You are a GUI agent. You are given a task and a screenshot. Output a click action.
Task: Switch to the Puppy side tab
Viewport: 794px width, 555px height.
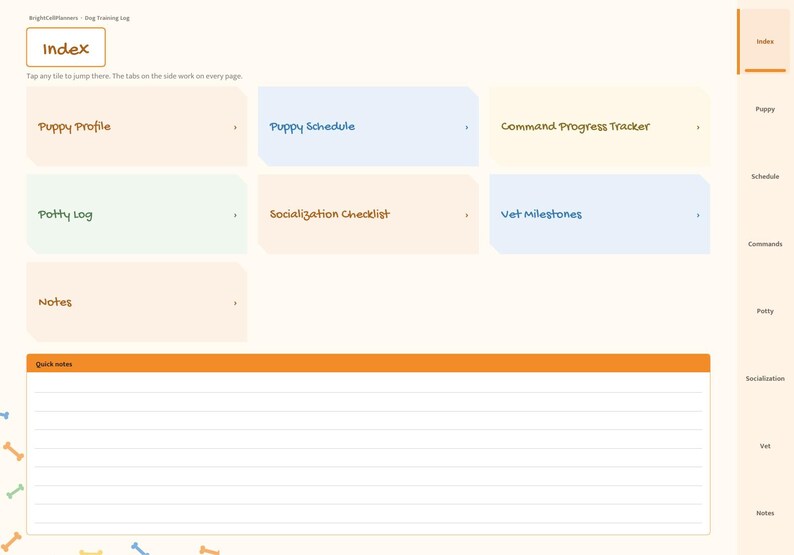(x=765, y=109)
